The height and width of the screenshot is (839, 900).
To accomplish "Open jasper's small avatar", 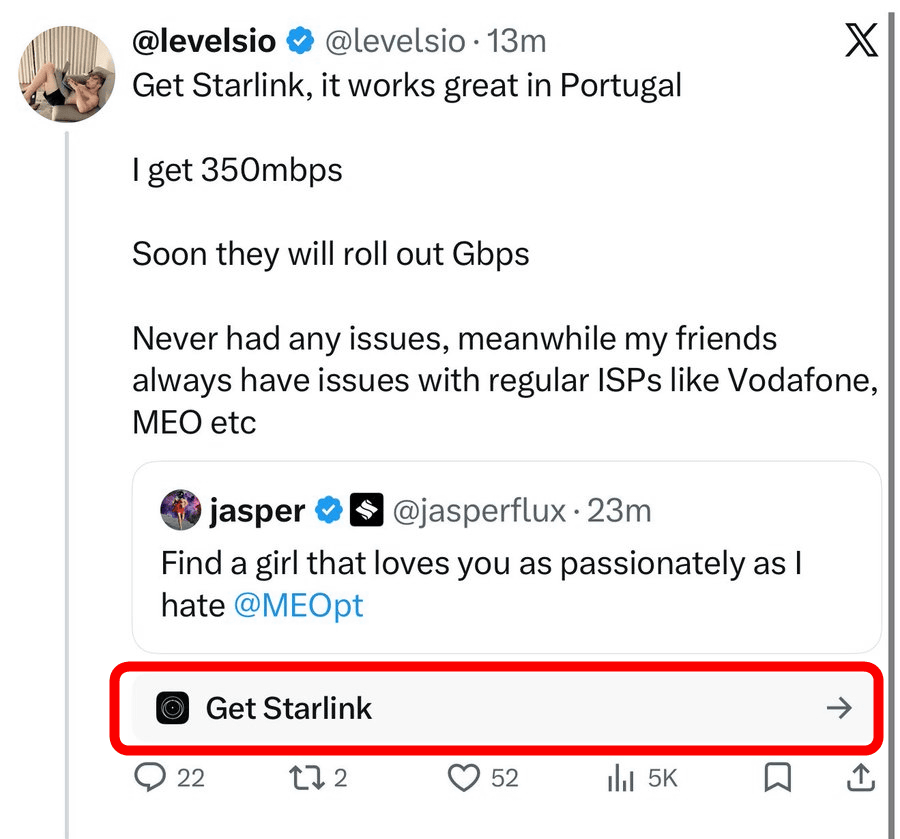I will 181,510.
